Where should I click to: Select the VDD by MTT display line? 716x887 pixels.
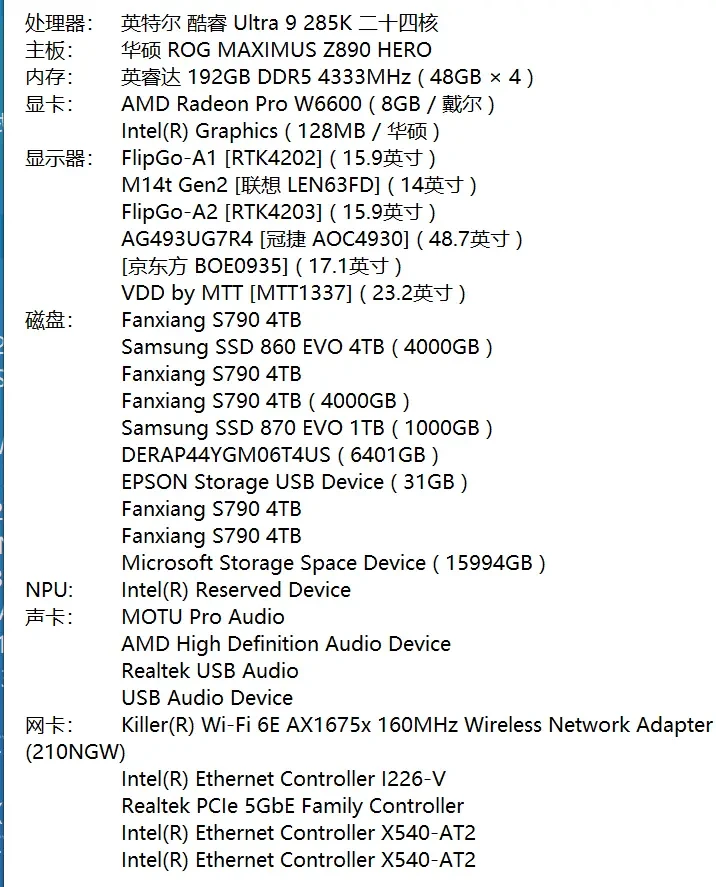(x=293, y=292)
